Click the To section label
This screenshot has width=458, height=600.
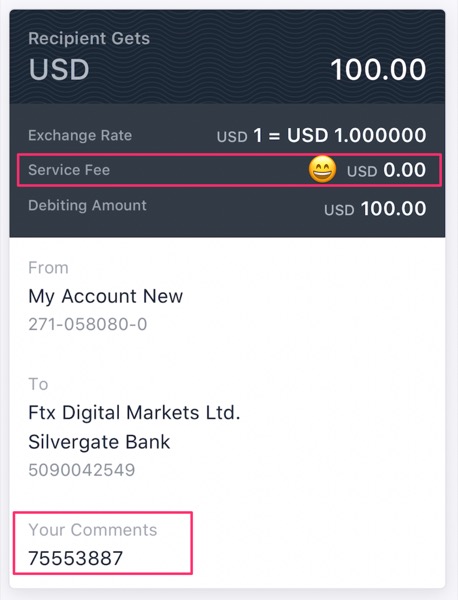pyautogui.click(x=38, y=384)
